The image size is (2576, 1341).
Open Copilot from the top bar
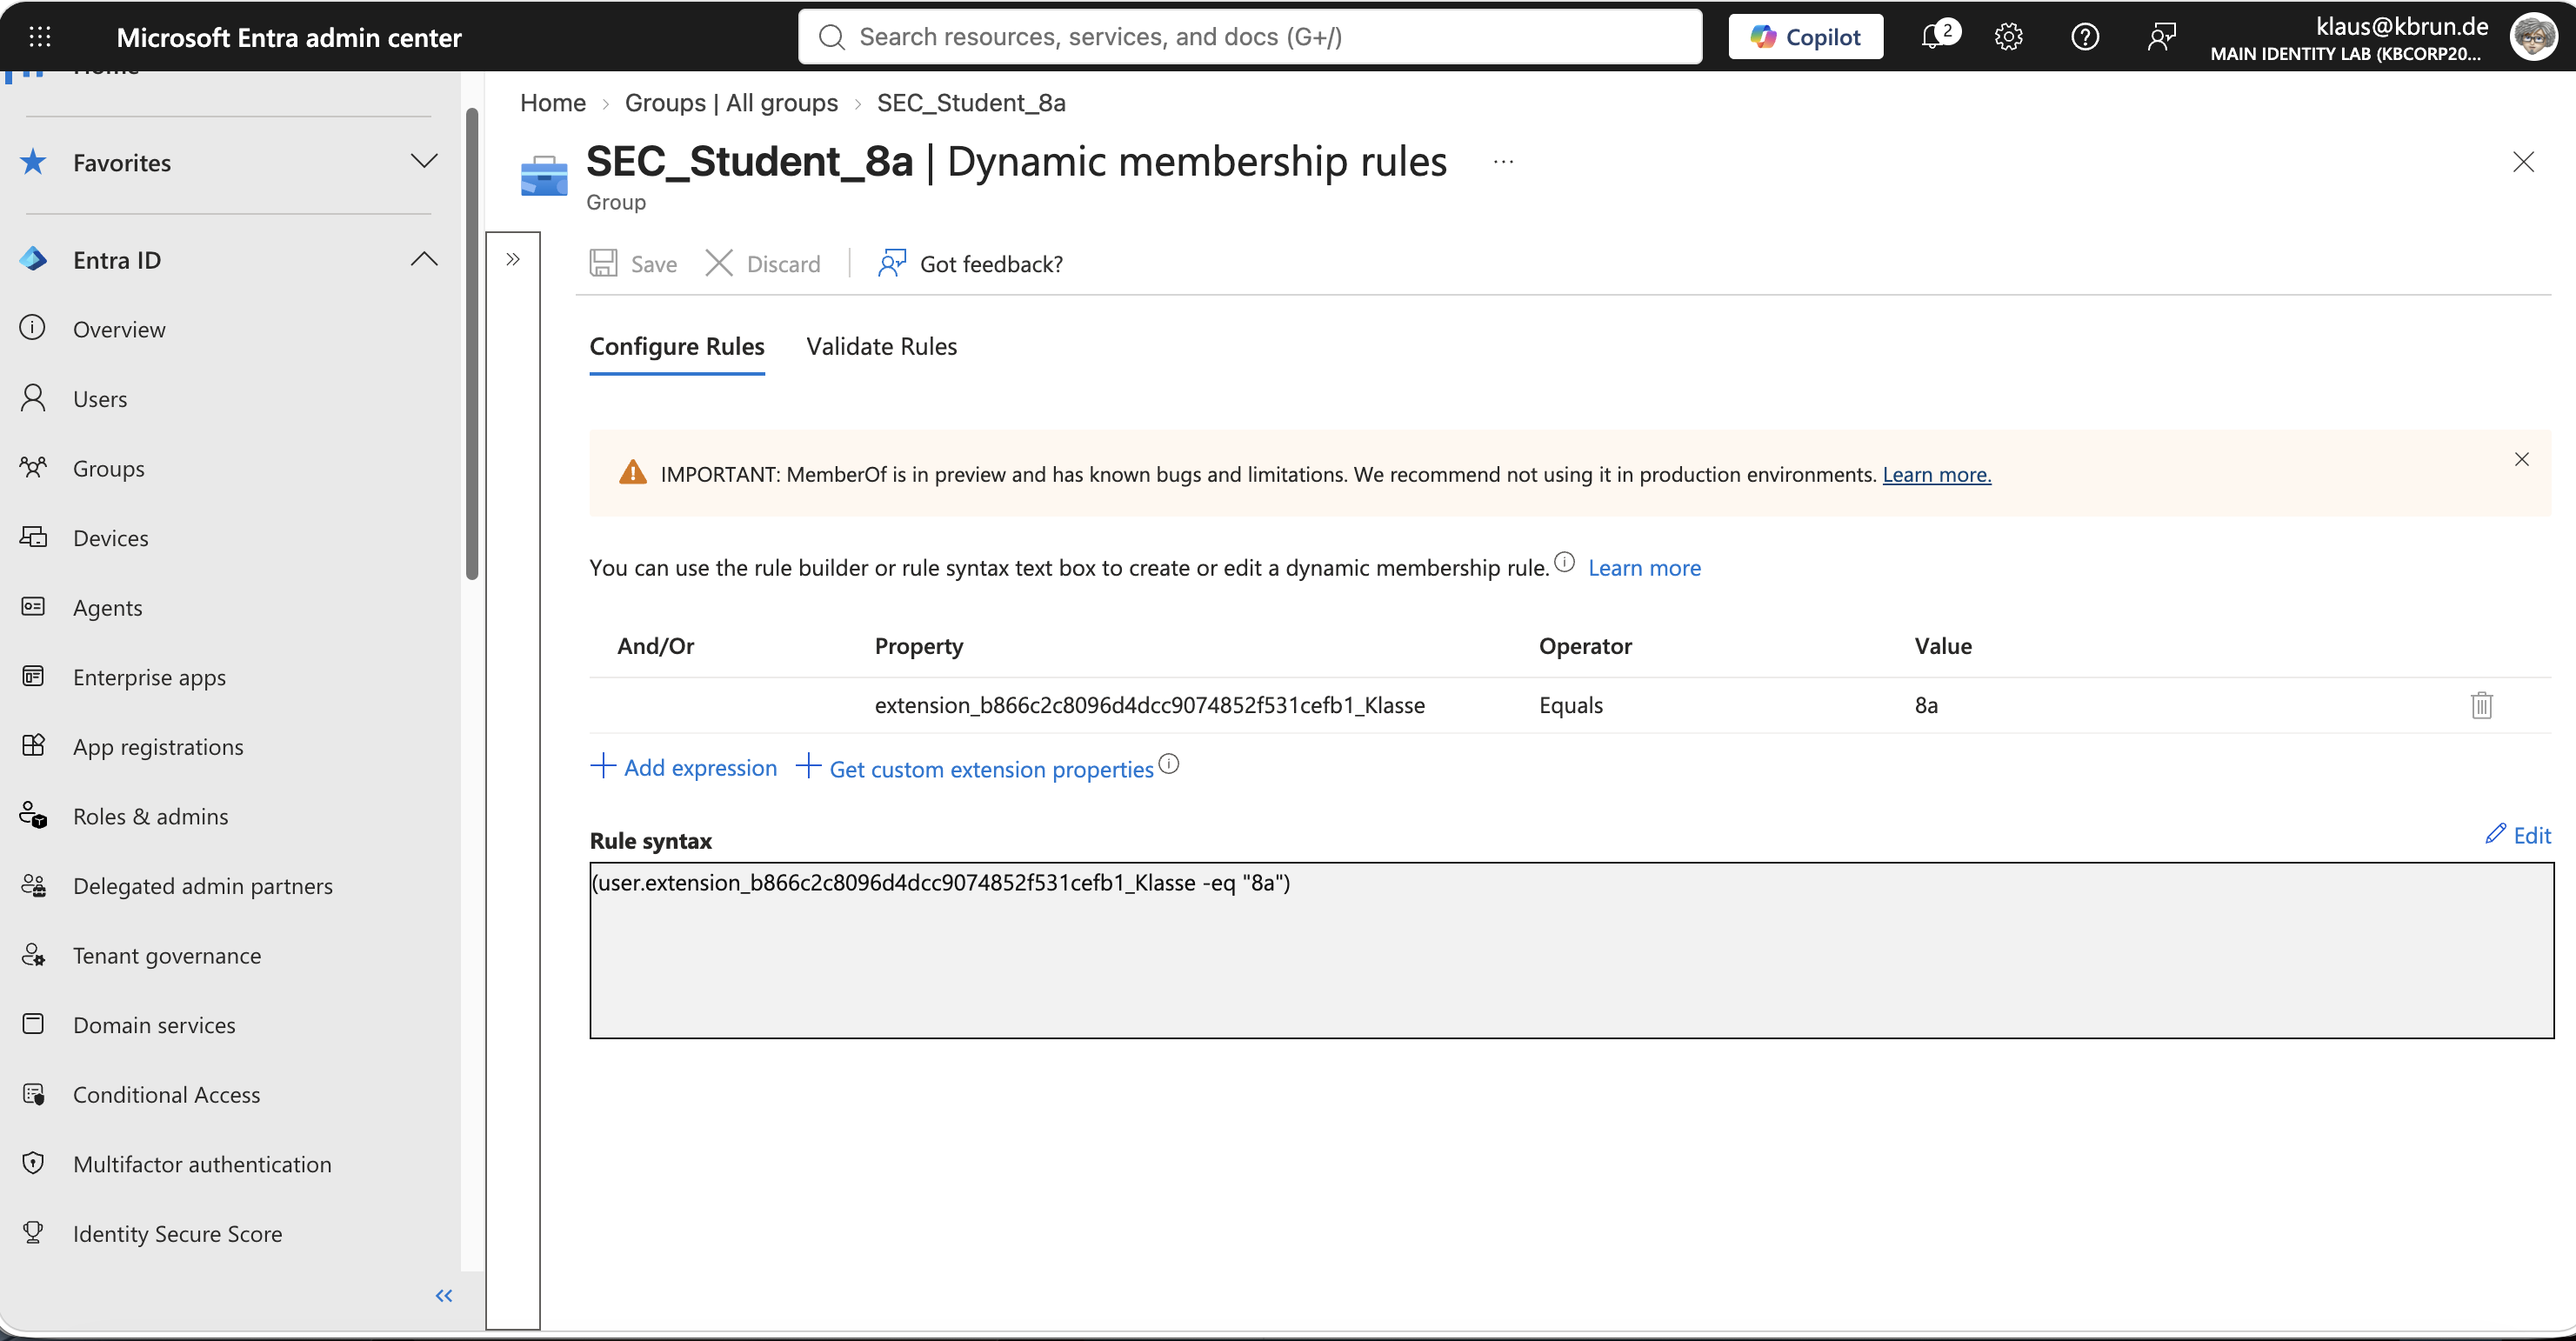pyautogui.click(x=1805, y=37)
